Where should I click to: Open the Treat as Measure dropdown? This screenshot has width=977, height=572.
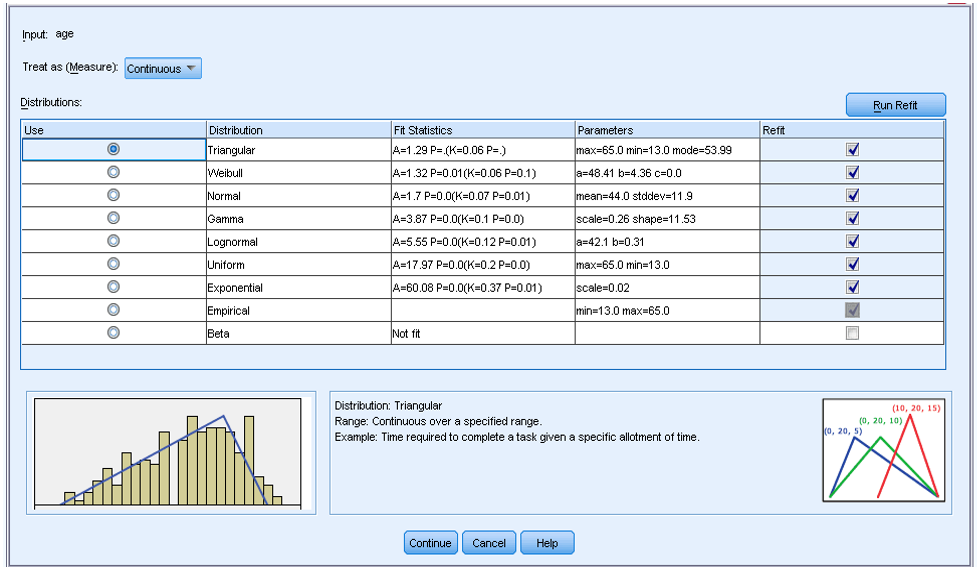coord(163,69)
